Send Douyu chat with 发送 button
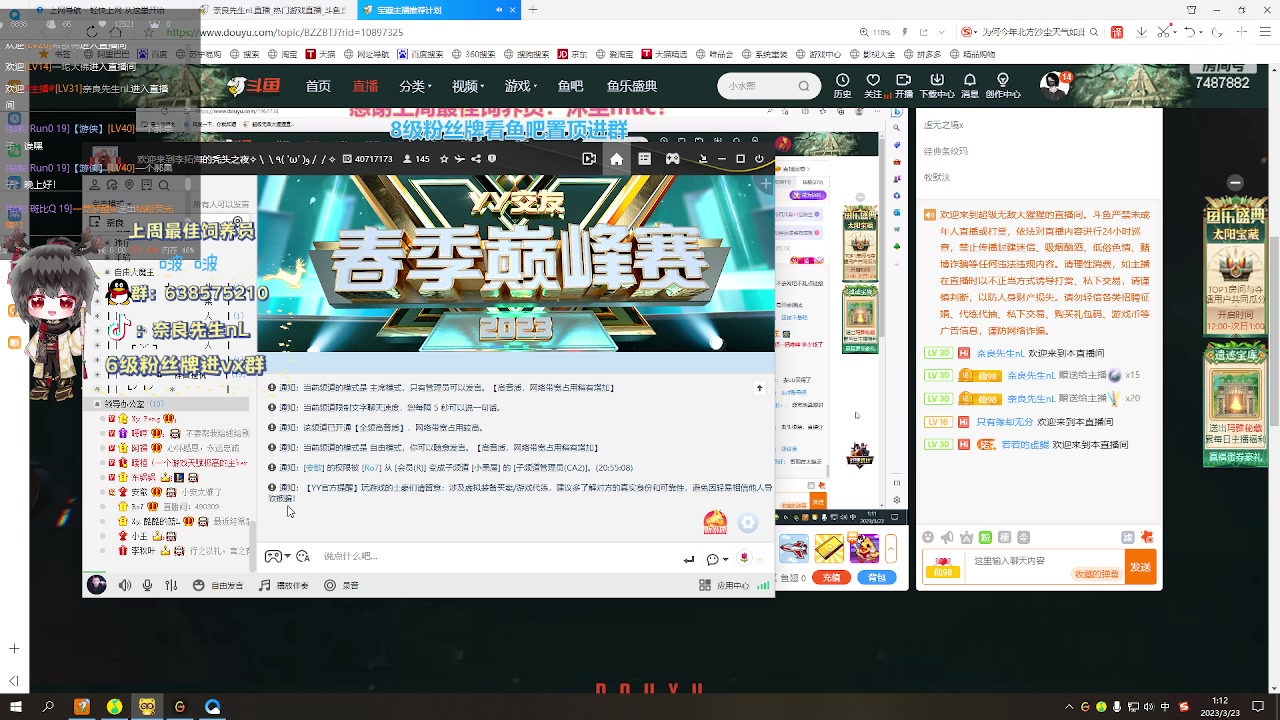Screen dimensions: 1280x720 [1140, 567]
